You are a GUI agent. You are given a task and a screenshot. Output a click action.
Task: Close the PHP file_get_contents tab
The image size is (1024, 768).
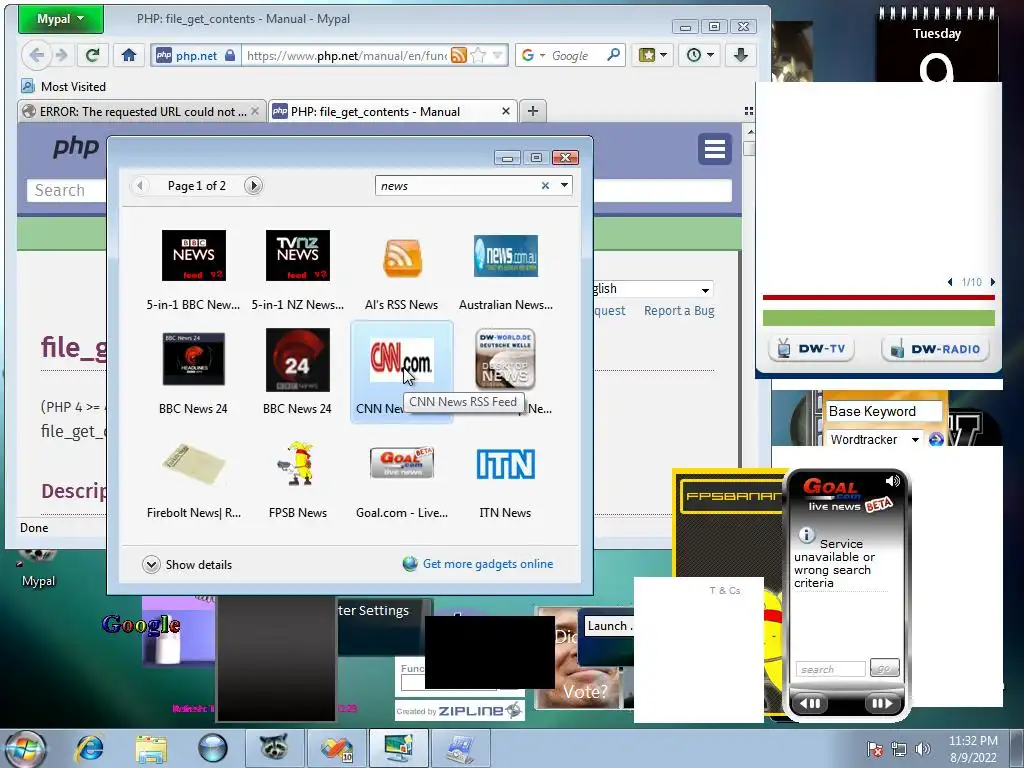click(x=505, y=112)
